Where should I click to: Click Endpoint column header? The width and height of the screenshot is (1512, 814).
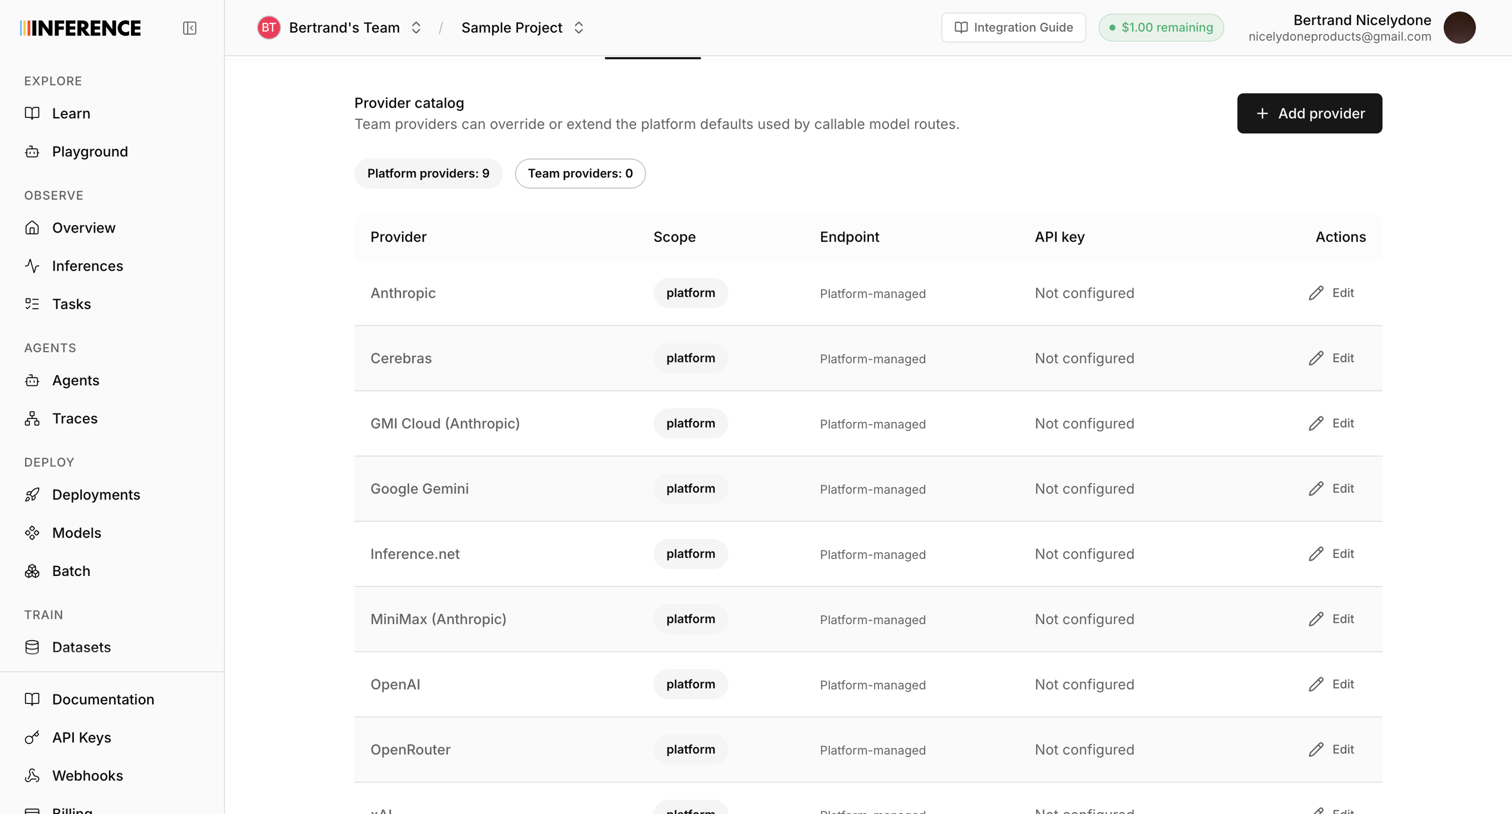[x=849, y=237]
